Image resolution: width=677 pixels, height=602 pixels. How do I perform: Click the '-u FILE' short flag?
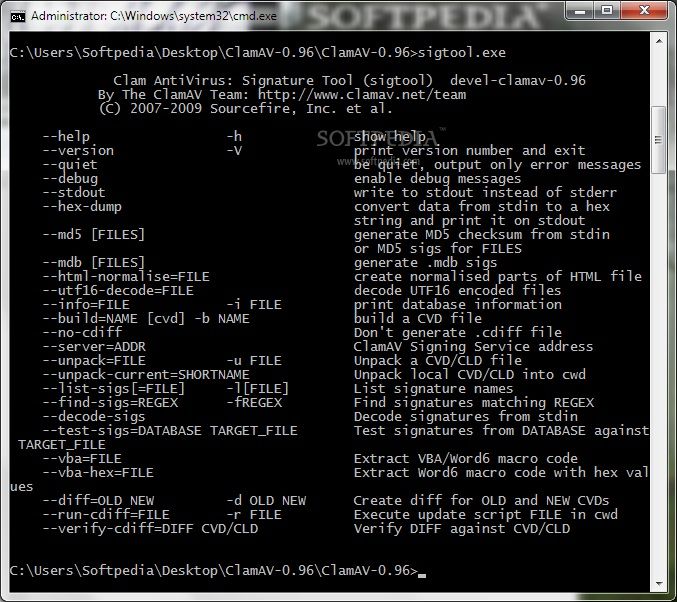coord(254,361)
